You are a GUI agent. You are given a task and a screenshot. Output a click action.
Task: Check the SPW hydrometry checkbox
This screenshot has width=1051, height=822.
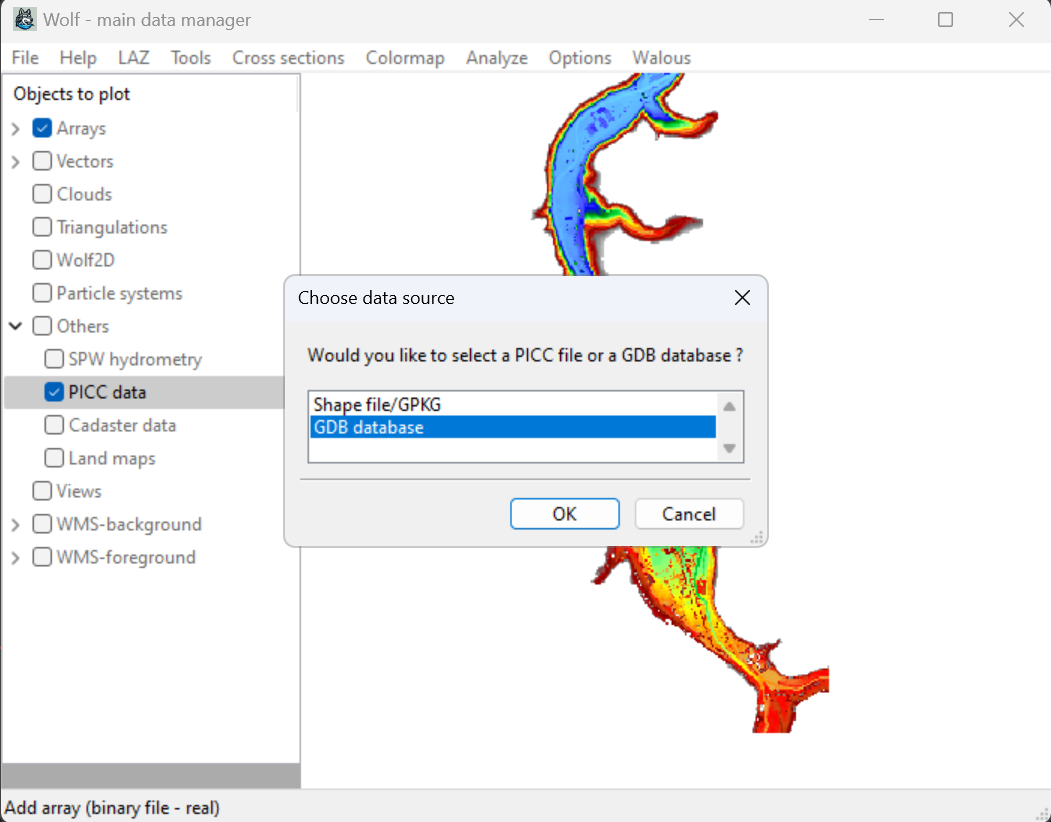54,359
